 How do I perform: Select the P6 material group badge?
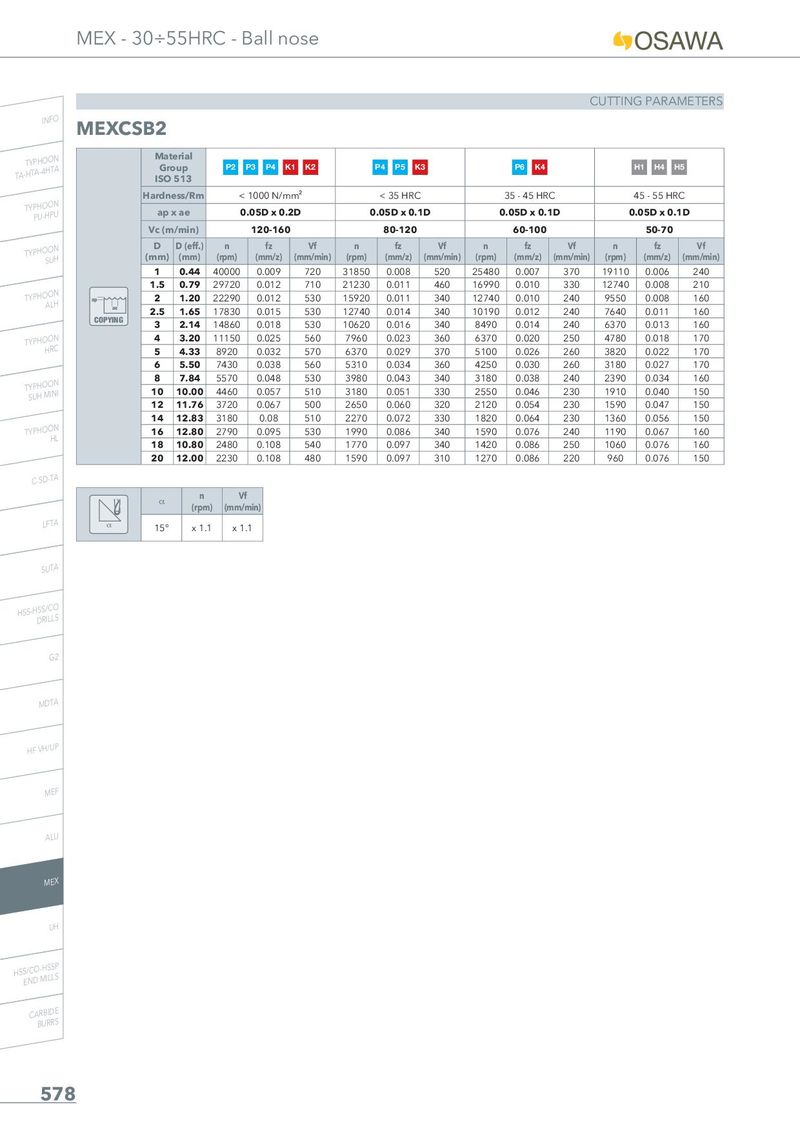pos(519,167)
